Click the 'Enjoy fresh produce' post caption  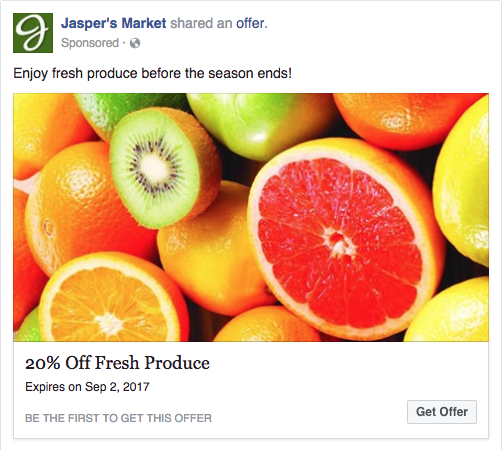[x=152, y=73]
